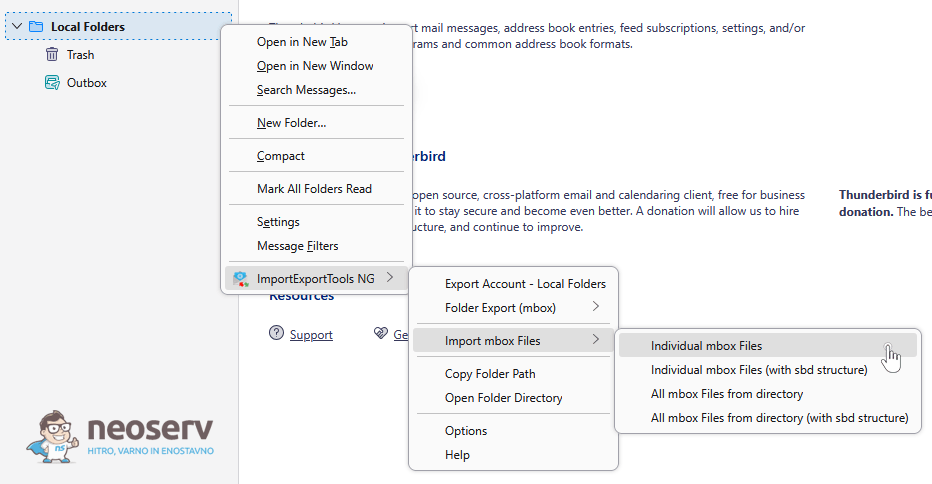Viewport: 932px width, 484px height.
Task: Select Individual mbox Files
Action: click(x=706, y=346)
